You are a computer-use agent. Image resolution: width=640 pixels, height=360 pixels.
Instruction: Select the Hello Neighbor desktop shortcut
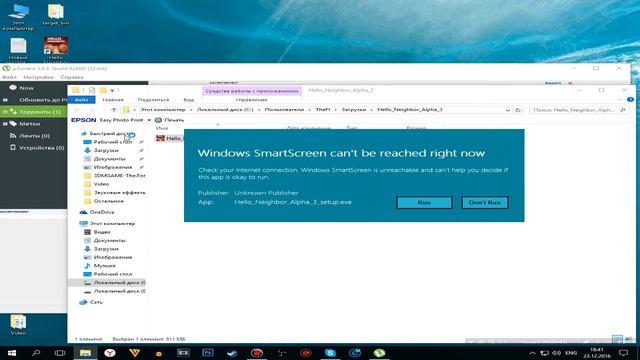(x=56, y=49)
